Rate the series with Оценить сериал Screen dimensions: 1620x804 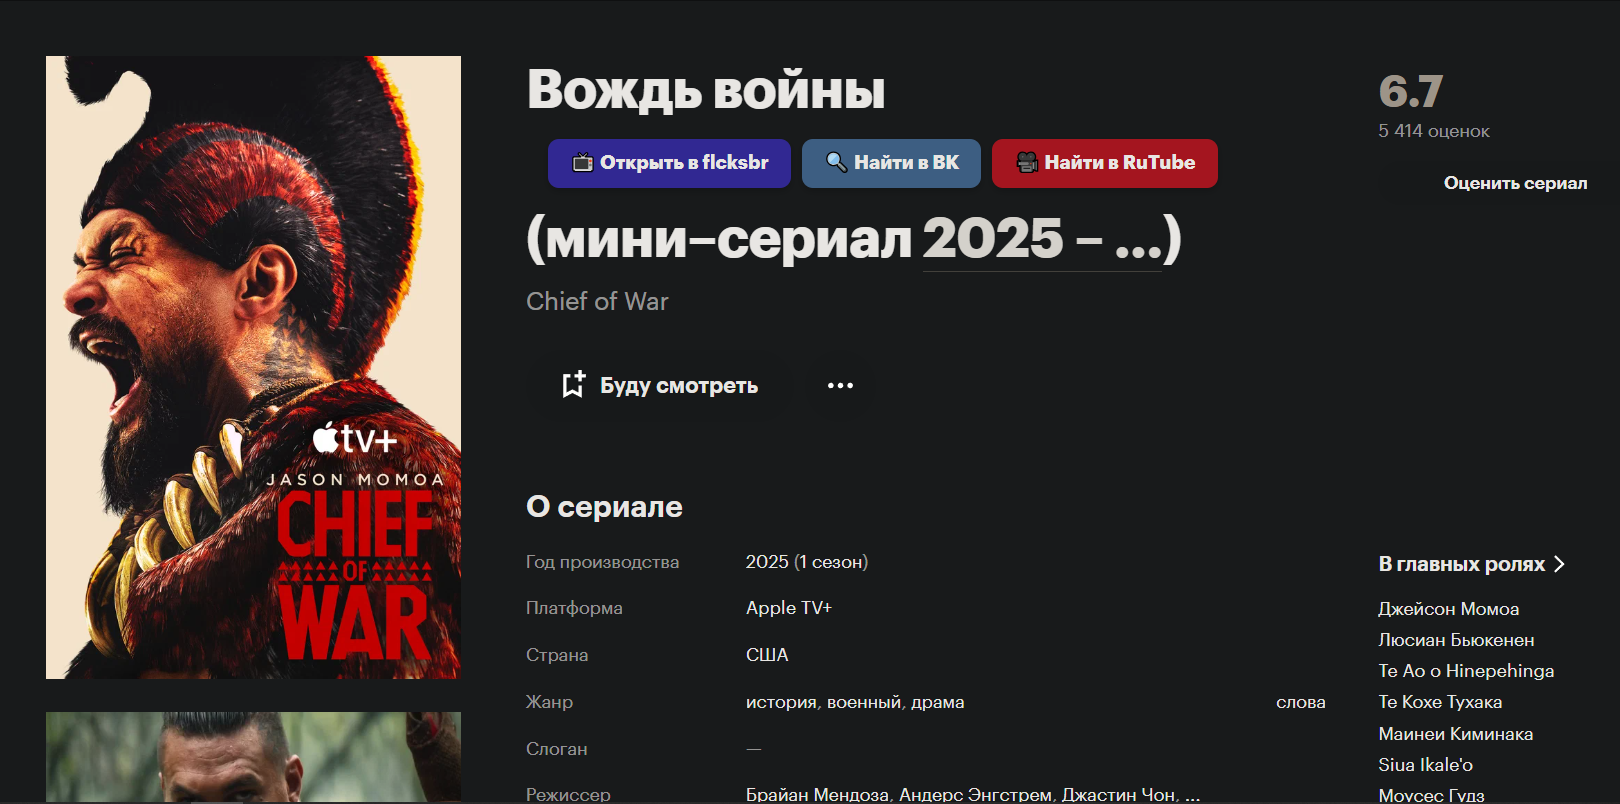click(x=1515, y=183)
